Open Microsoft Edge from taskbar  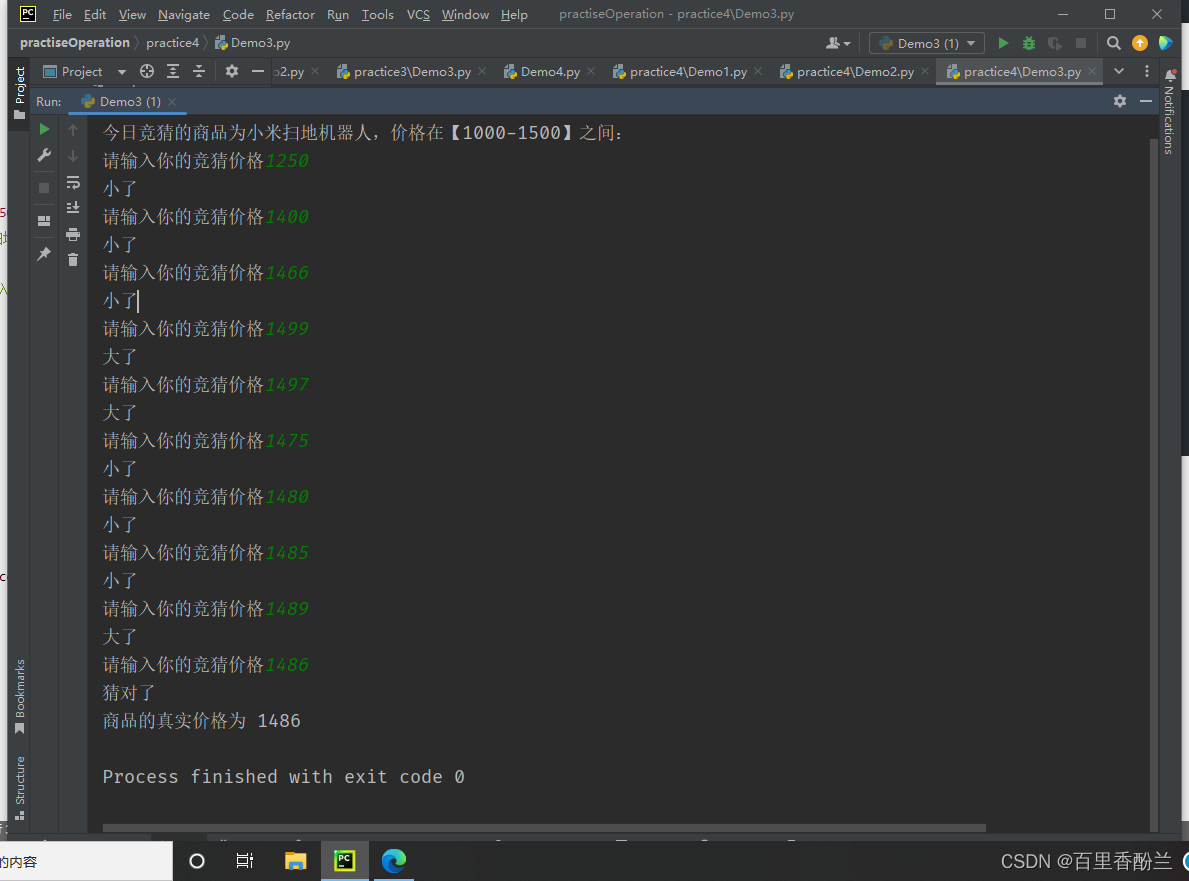[394, 861]
